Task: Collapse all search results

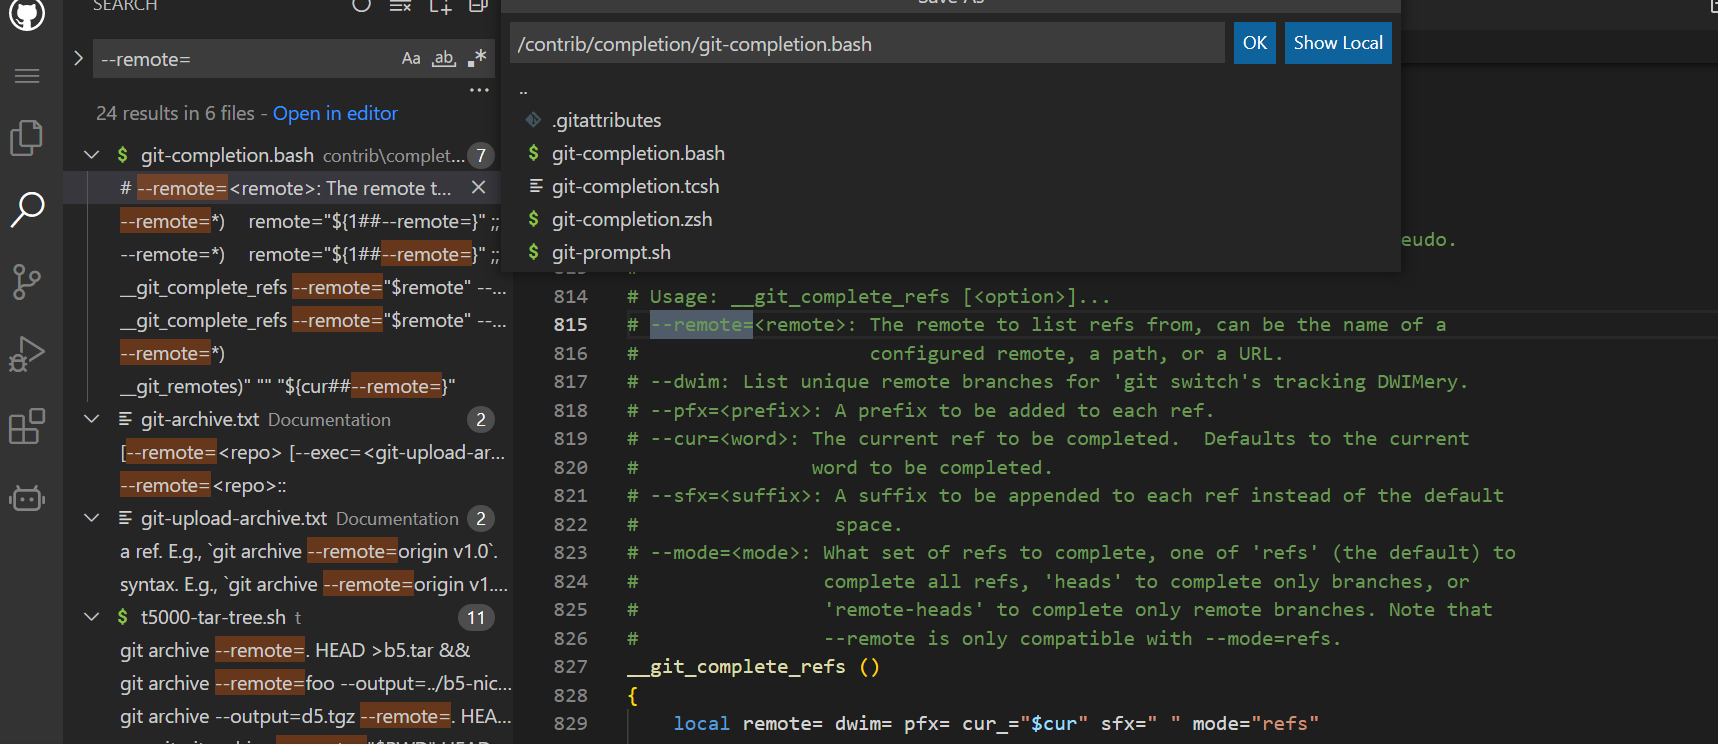Action: (x=478, y=5)
